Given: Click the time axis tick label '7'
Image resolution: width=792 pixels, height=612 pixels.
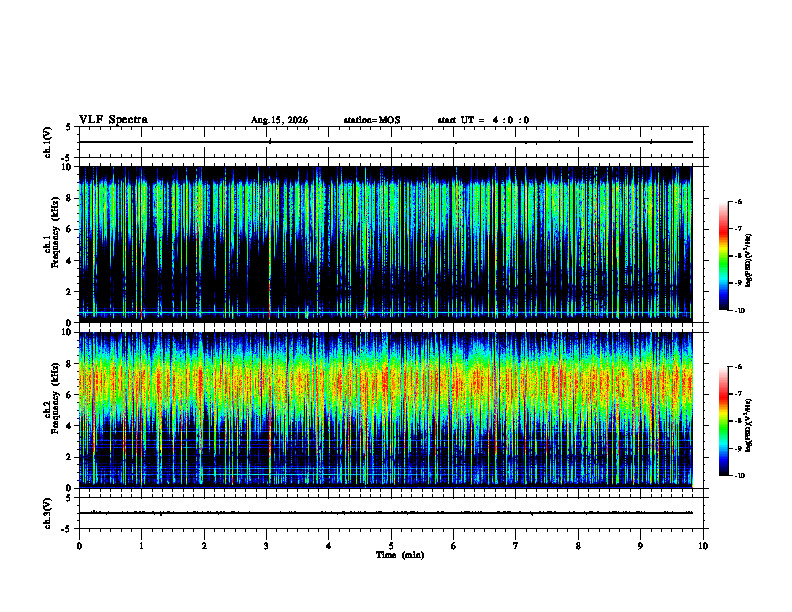Looking at the screenshot, I should coord(516,546).
